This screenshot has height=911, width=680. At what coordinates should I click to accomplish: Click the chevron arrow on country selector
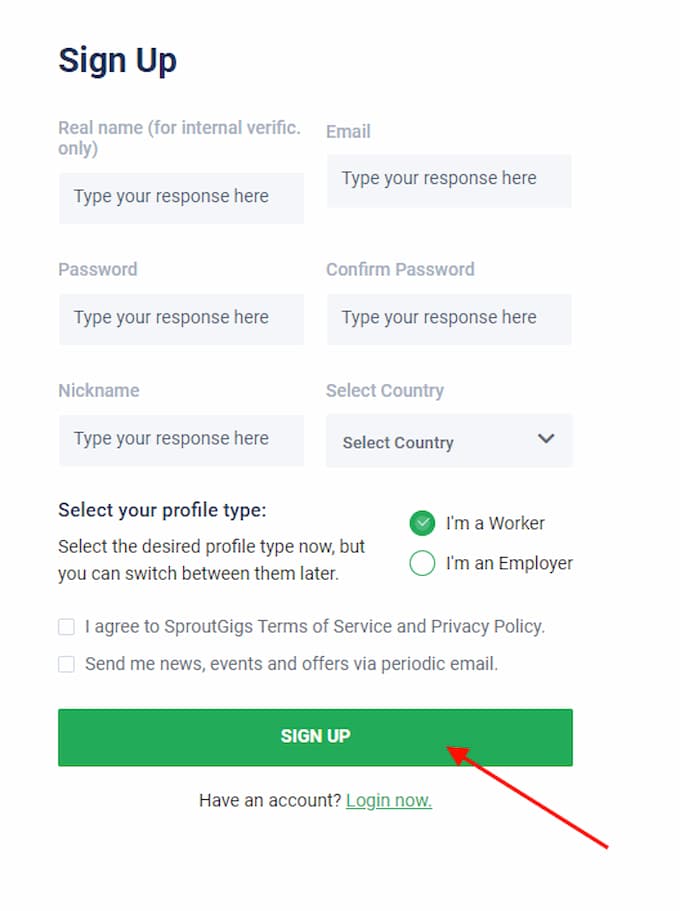546,438
